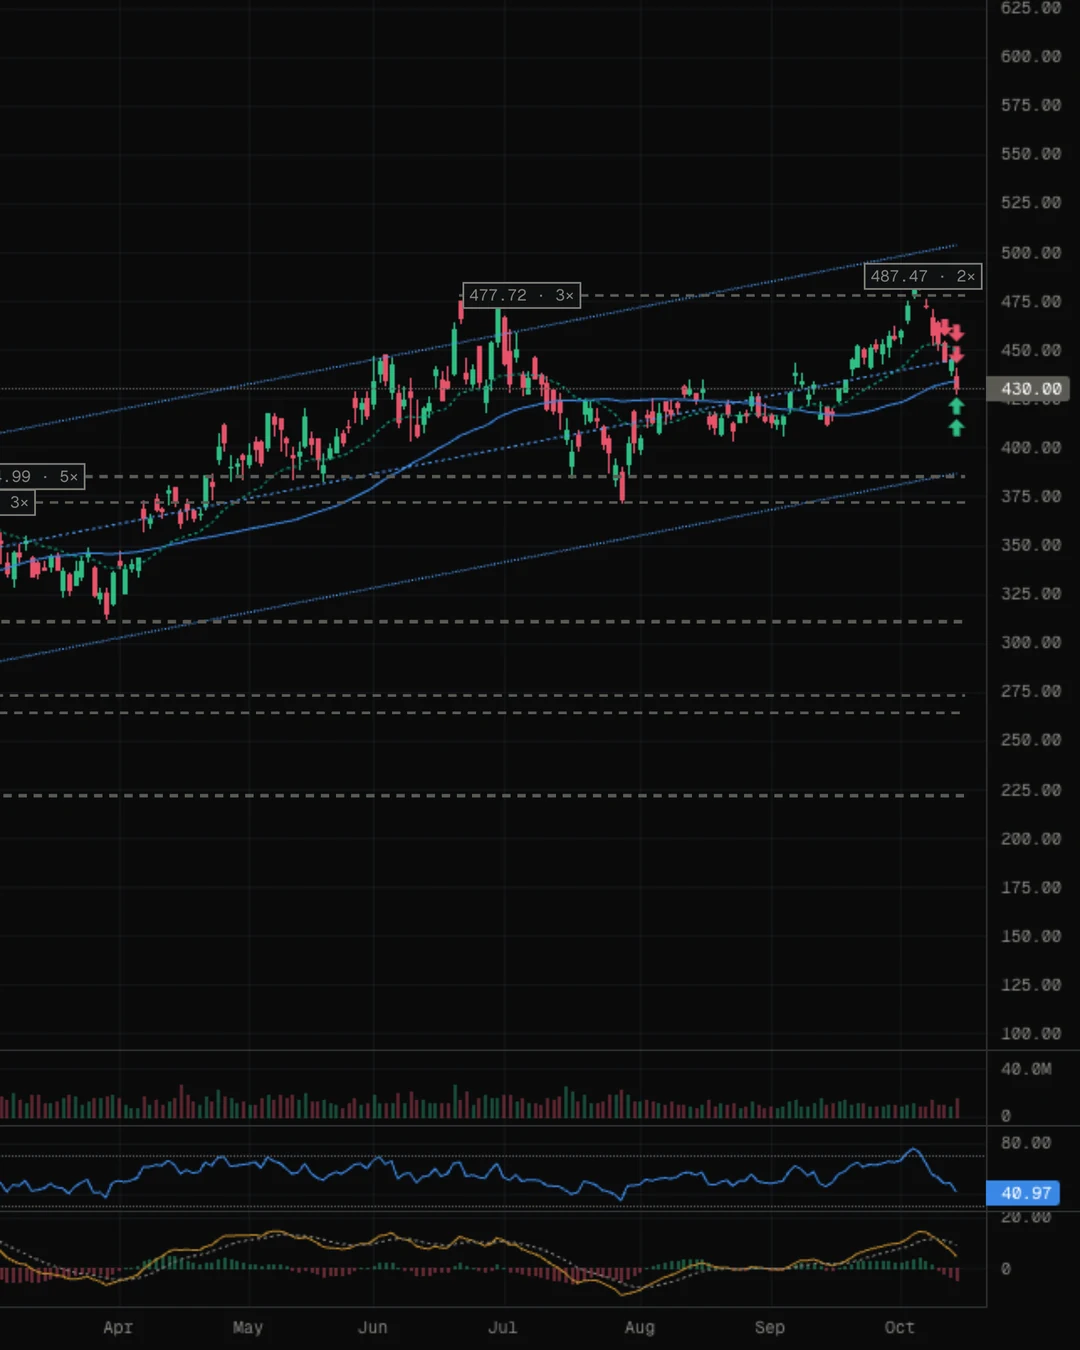Select 475.00 on the price axis
Viewport: 1080px width, 1350px height.
click(x=1031, y=302)
